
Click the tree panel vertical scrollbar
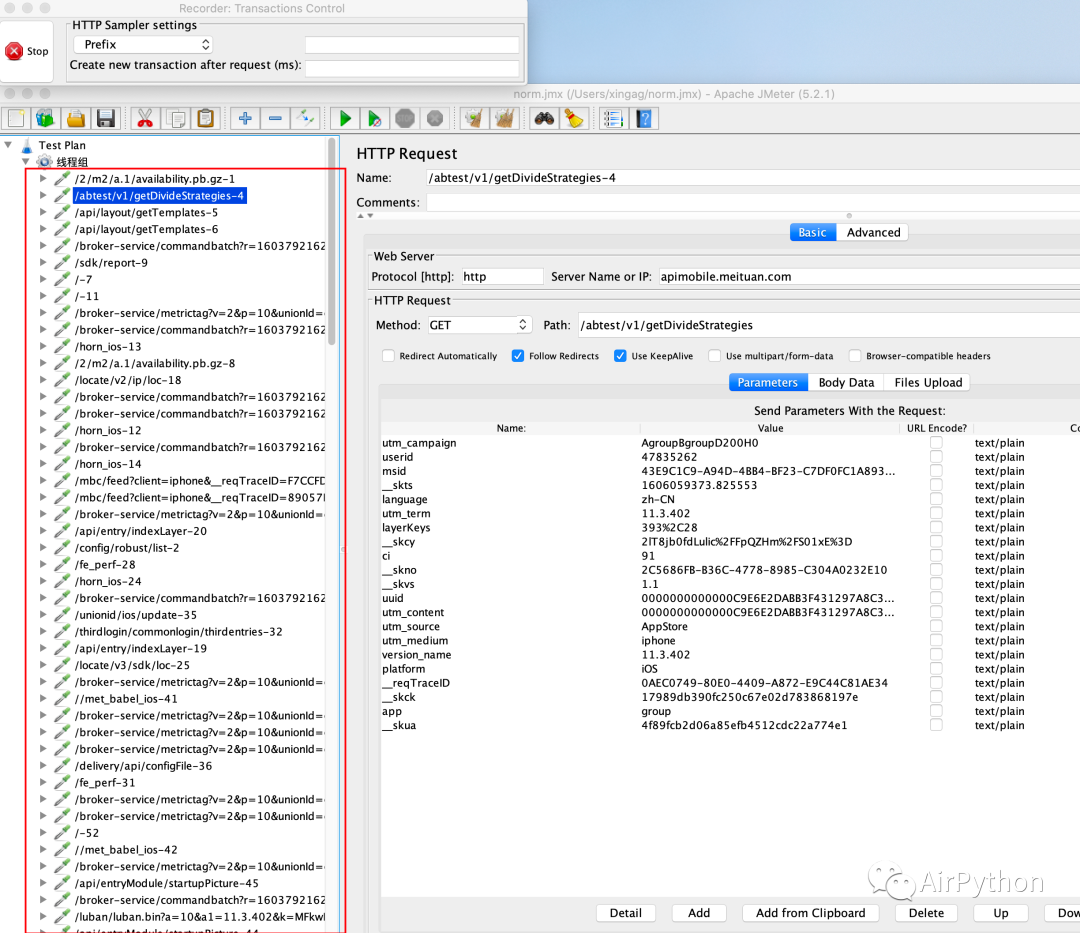click(332, 241)
